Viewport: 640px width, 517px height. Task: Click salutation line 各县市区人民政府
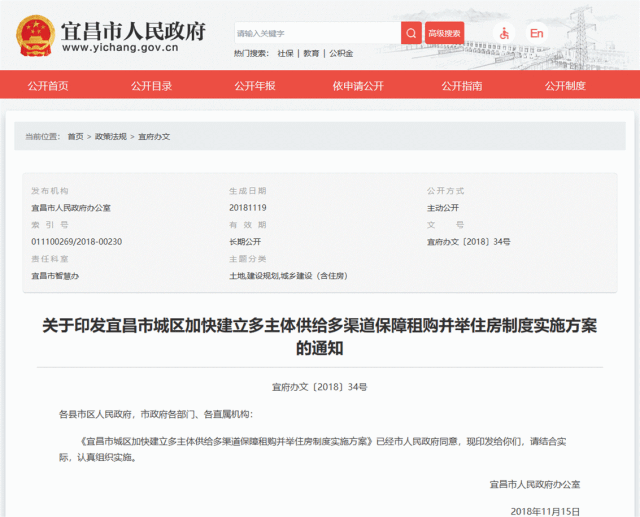click(x=156, y=415)
